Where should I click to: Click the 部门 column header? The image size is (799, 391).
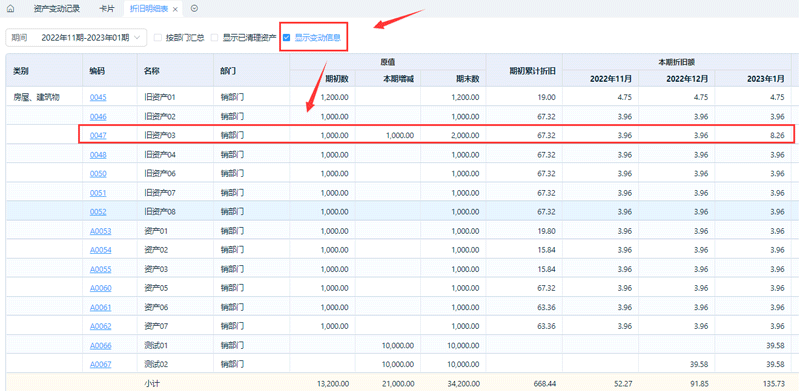pos(252,70)
